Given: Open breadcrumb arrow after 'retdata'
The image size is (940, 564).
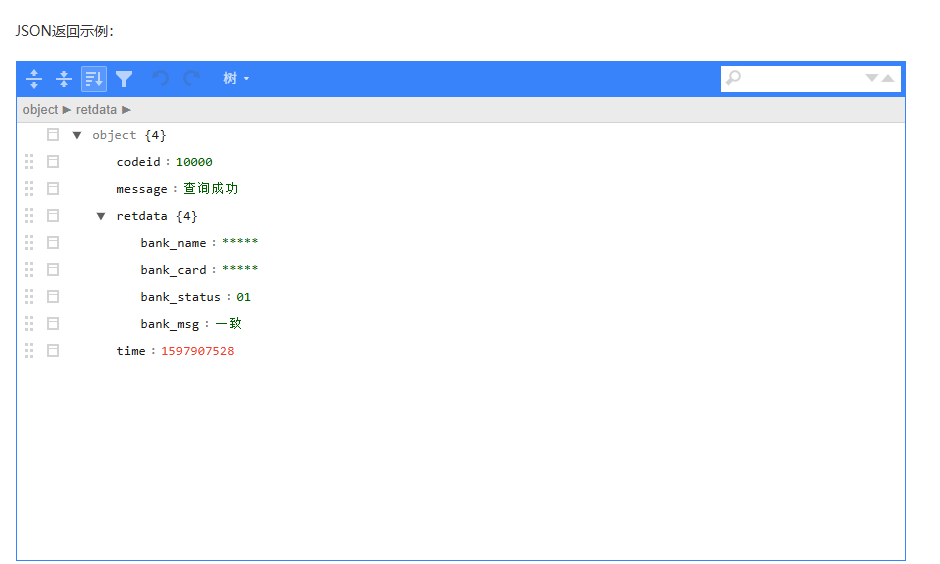Looking at the screenshot, I should click(126, 110).
